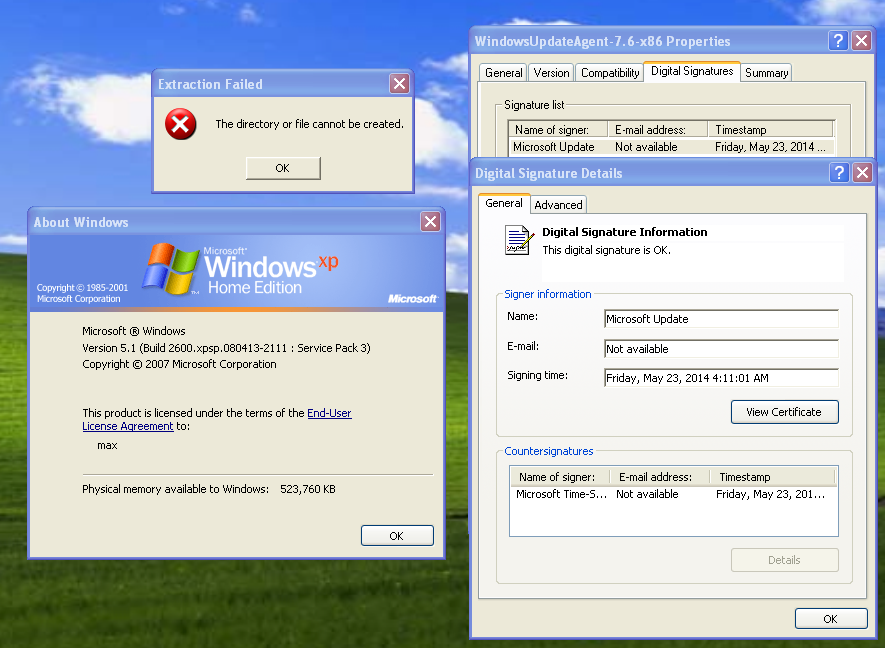Click the Details button under Countersignatures

tap(785, 560)
